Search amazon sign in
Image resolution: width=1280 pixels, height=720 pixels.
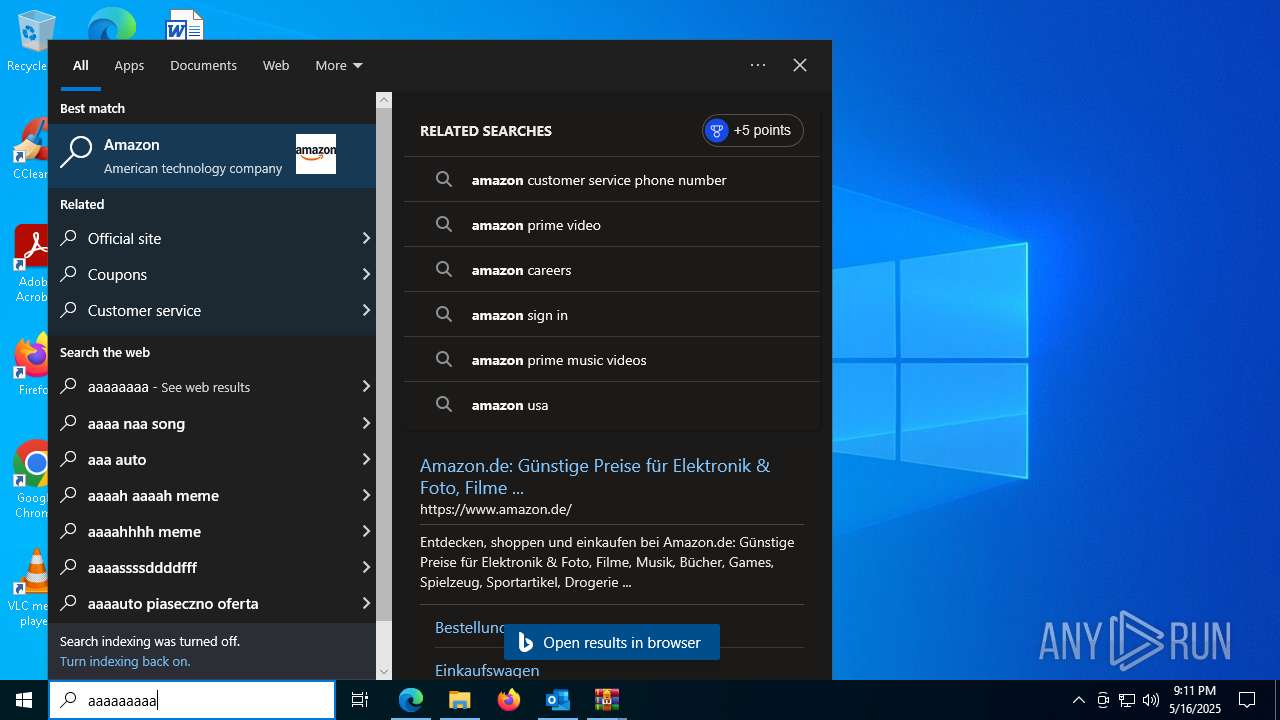click(612, 315)
